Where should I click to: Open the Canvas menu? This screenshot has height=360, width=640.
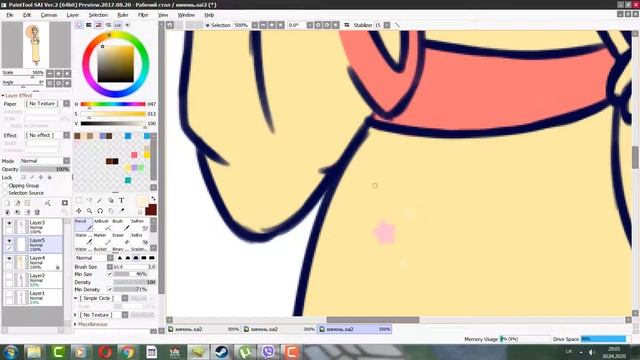click(49, 15)
